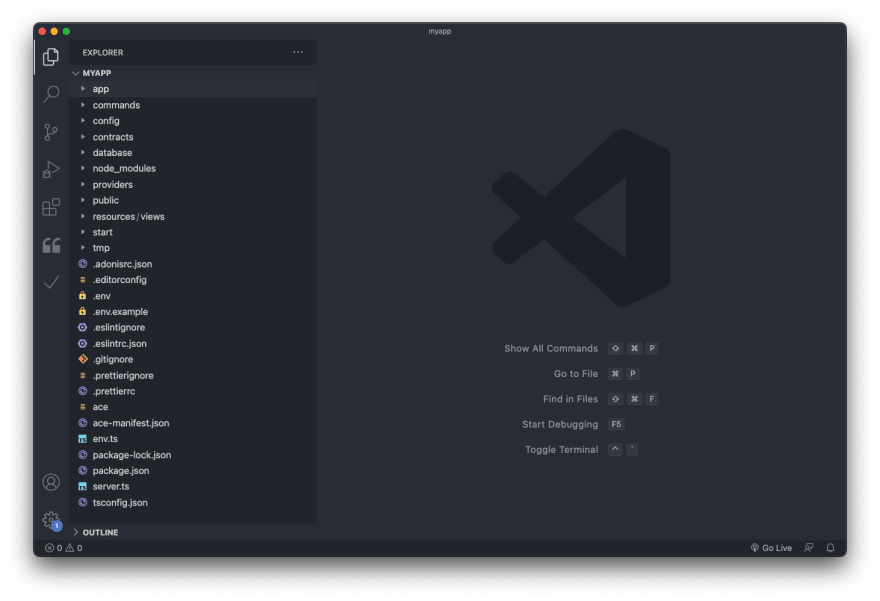
Task: Expand the commands folder
Action: tap(192, 105)
